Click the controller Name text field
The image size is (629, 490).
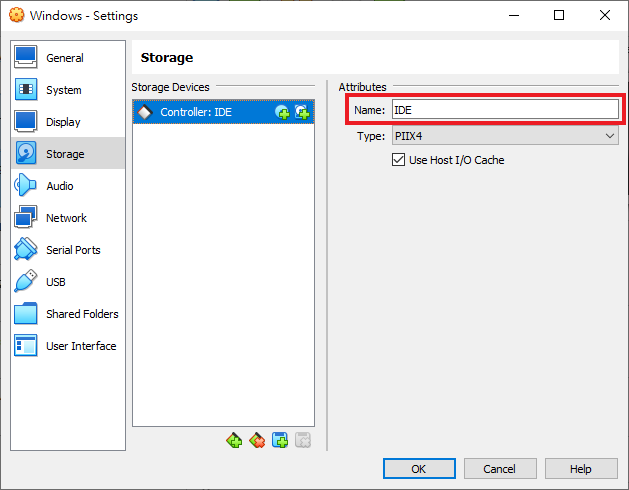[504, 110]
